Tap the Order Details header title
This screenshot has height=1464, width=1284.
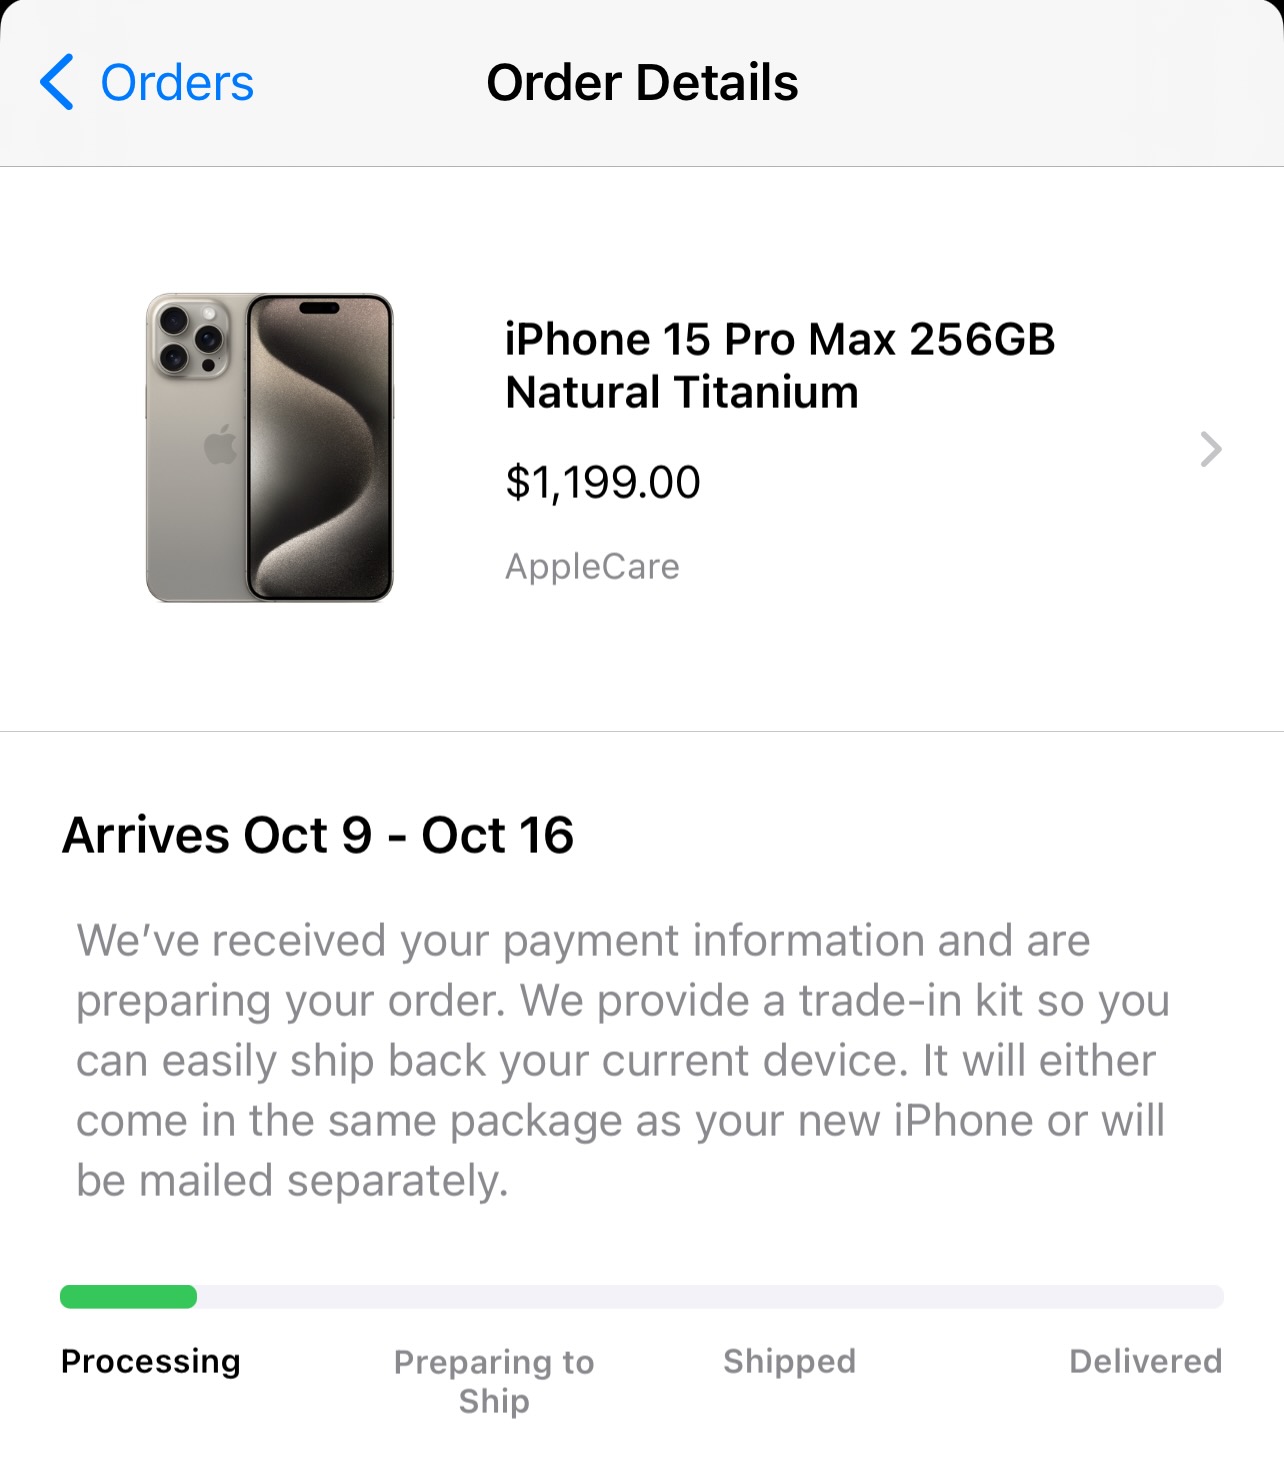click(642, 82)
